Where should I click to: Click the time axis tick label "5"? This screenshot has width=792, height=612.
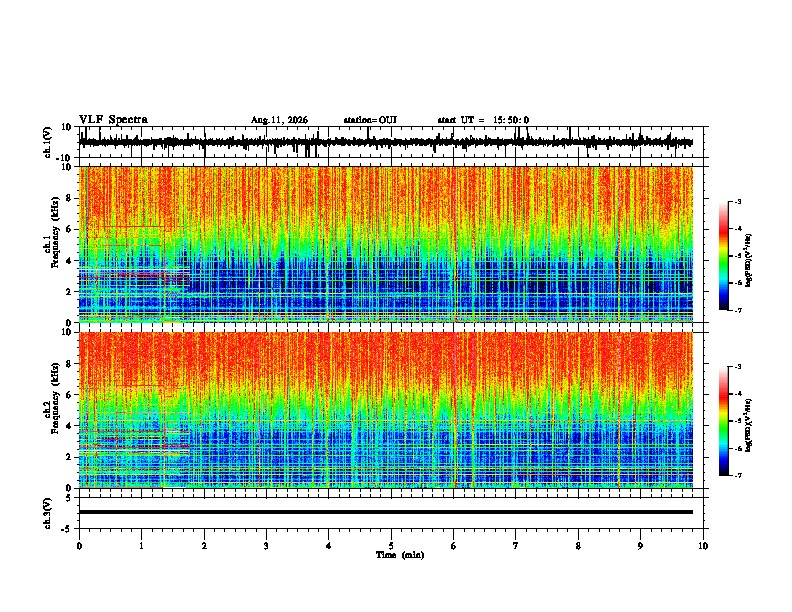391,545
